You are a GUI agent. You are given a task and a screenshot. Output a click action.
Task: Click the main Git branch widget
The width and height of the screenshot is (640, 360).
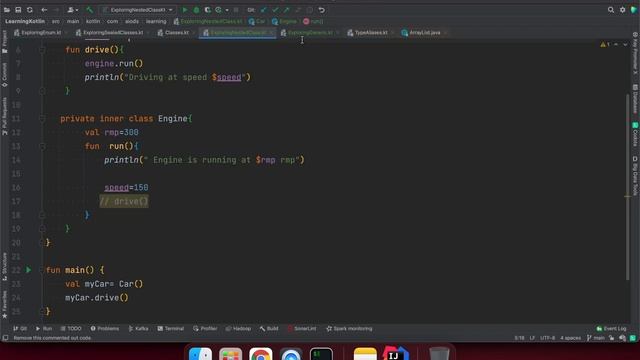point(596,338)
